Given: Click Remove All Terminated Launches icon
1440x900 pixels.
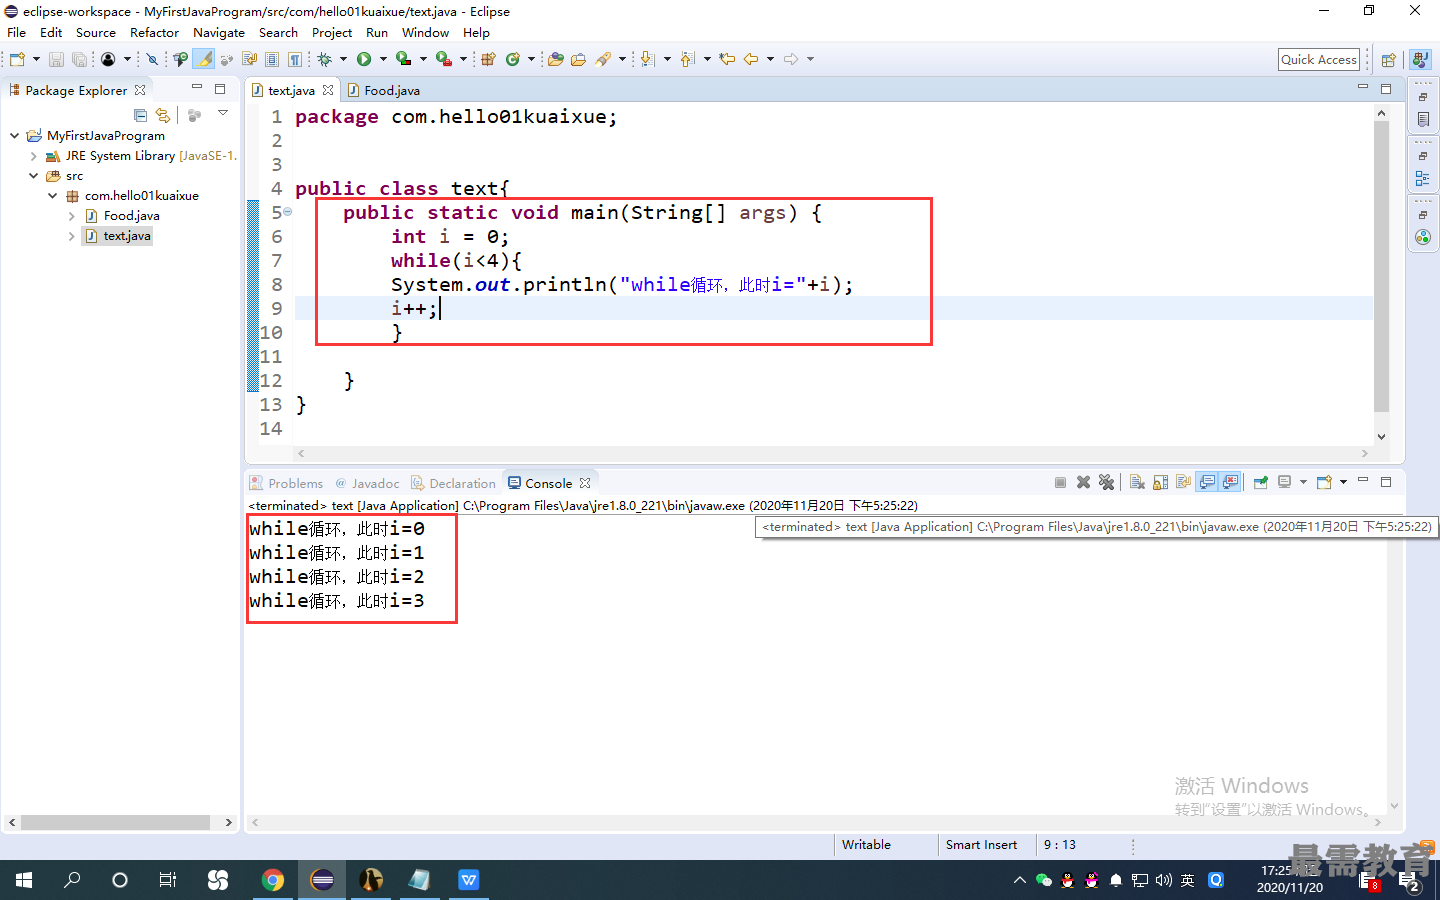Looking at the screenshot, I should (x=1106, y=482).
